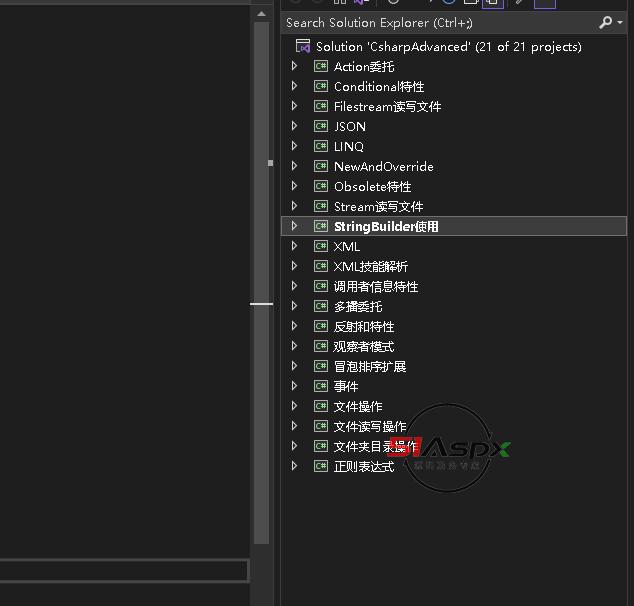Expand the NewAndOverride project node
The width and height of the screenshot is (634, 606).
point(295,166)
